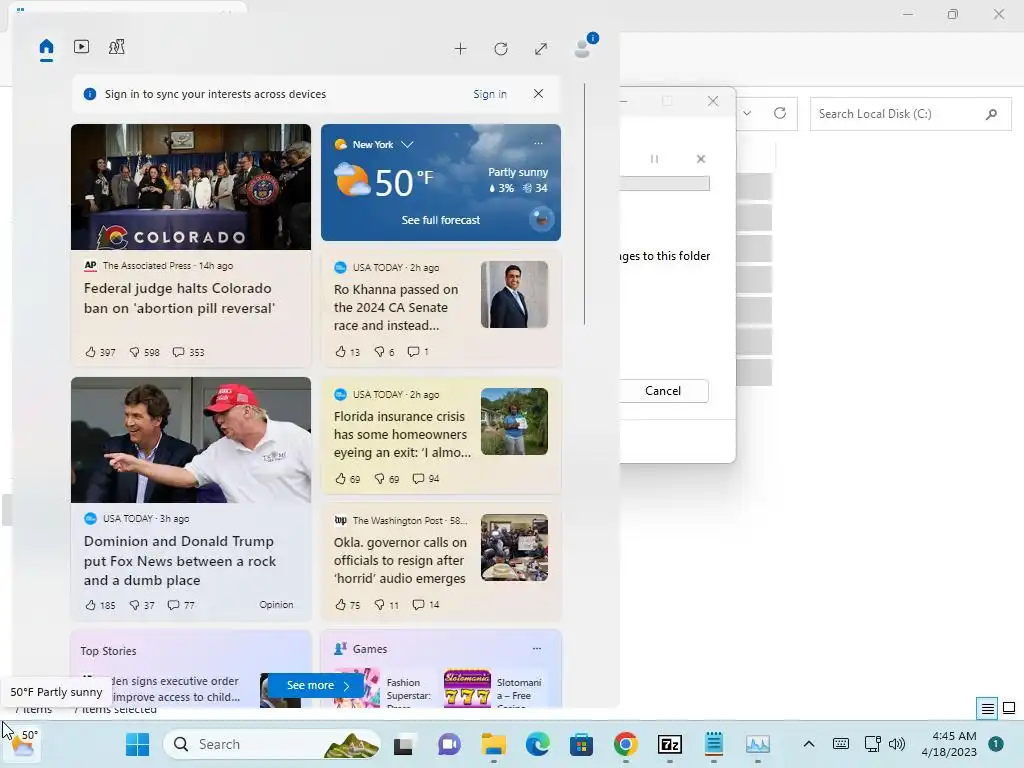This screenshot has height=768, width=1024.
Task: Switch Explorer to details view
Action: (x=987, y=708)
